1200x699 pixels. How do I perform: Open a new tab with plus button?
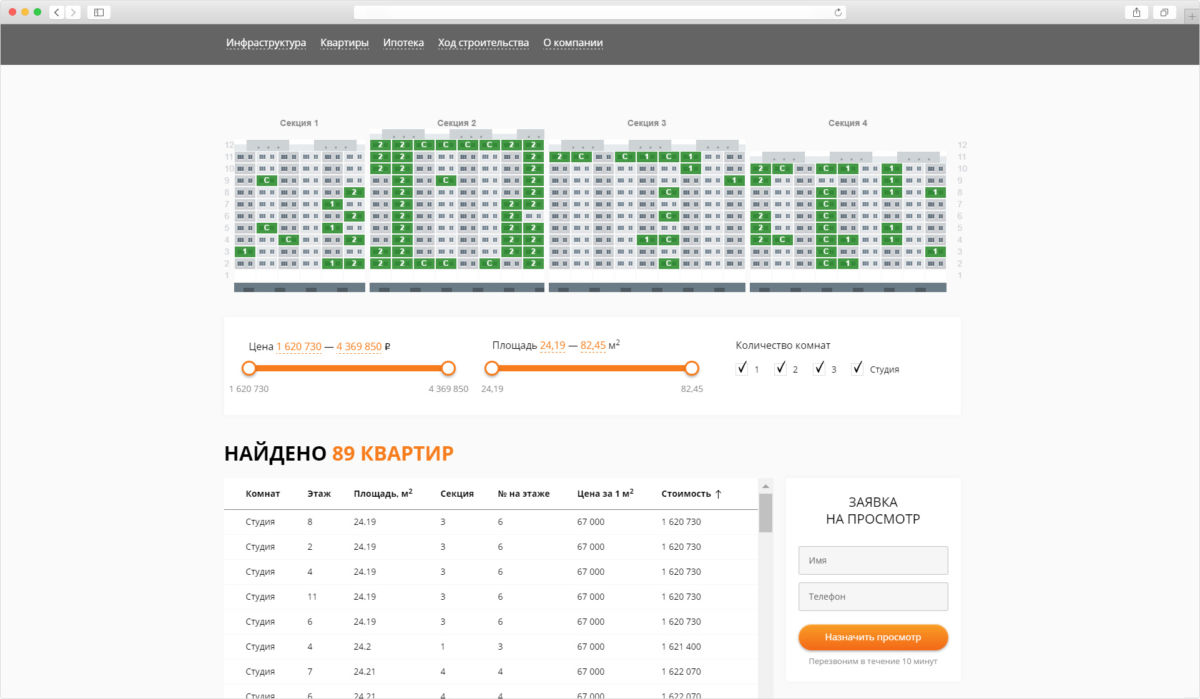[x=1191, y=15]
